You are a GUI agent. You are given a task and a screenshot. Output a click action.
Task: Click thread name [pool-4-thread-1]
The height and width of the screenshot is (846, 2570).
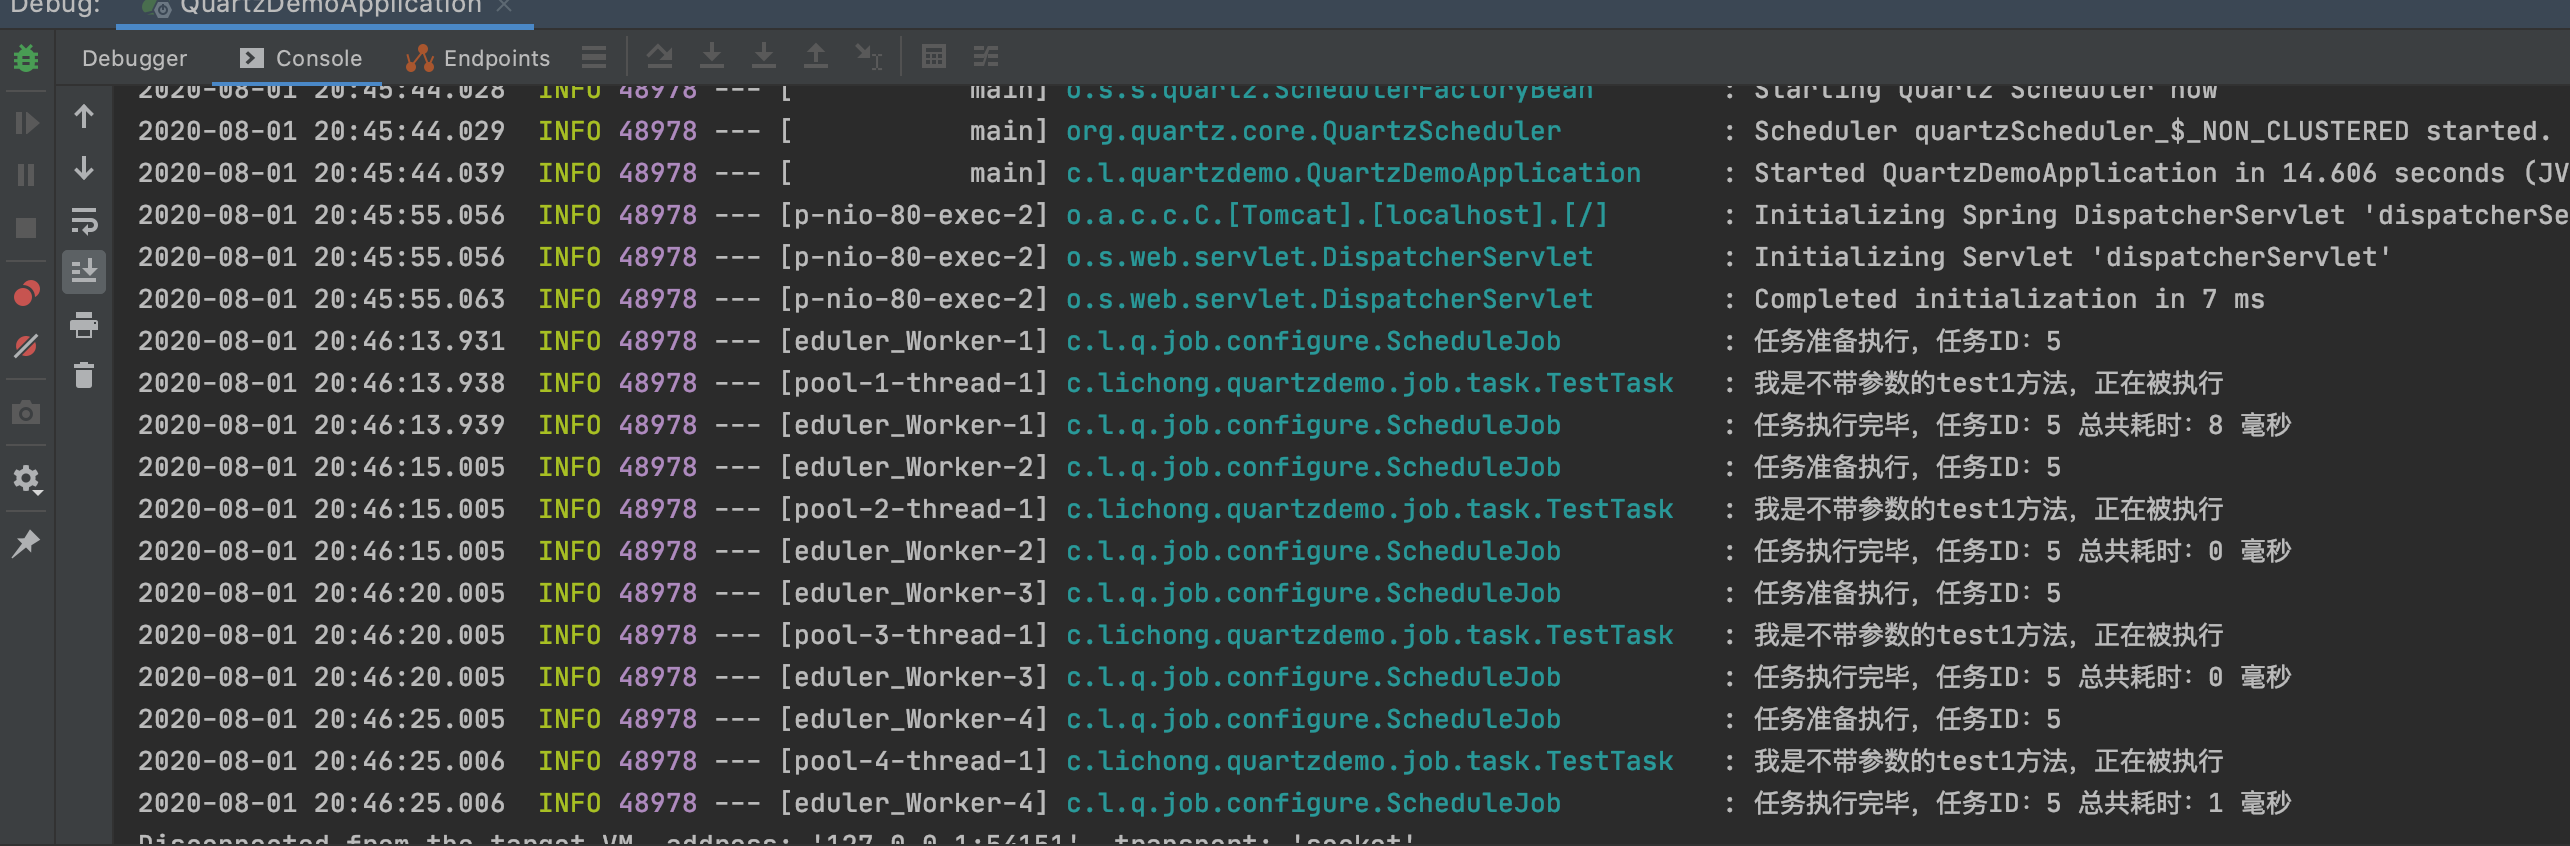point(914,761)
